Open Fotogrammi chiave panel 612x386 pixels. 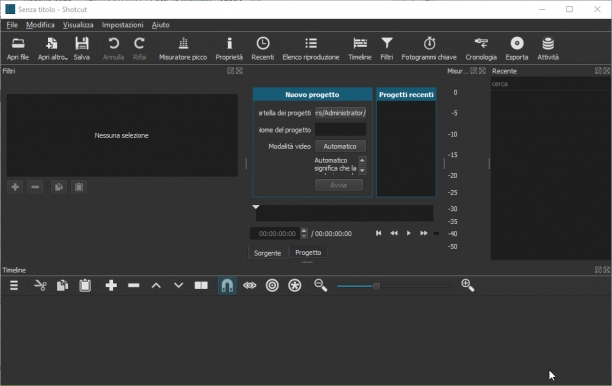click(x=429, y=48)
